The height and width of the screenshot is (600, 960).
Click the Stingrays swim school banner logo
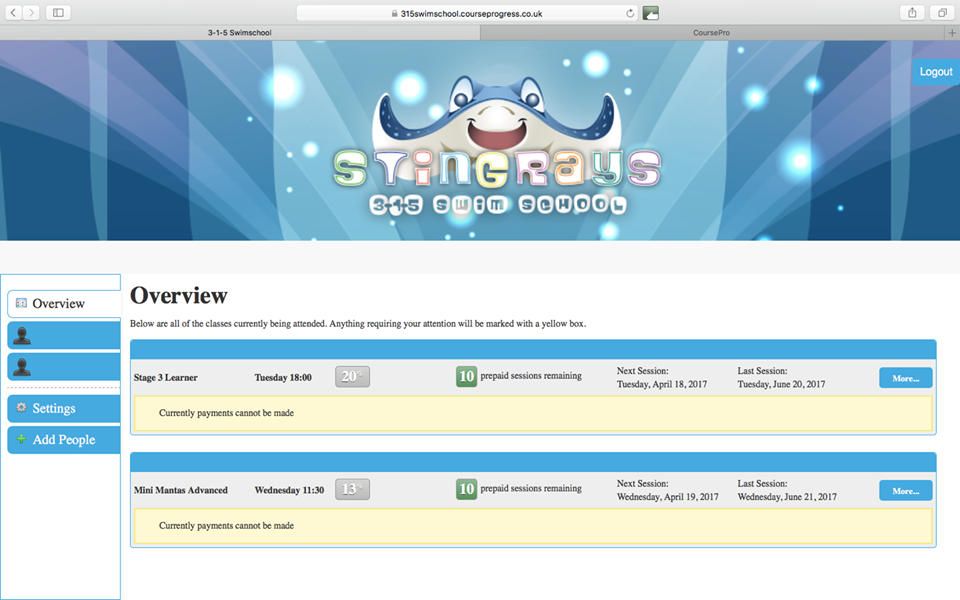click(x=497, y=147)
